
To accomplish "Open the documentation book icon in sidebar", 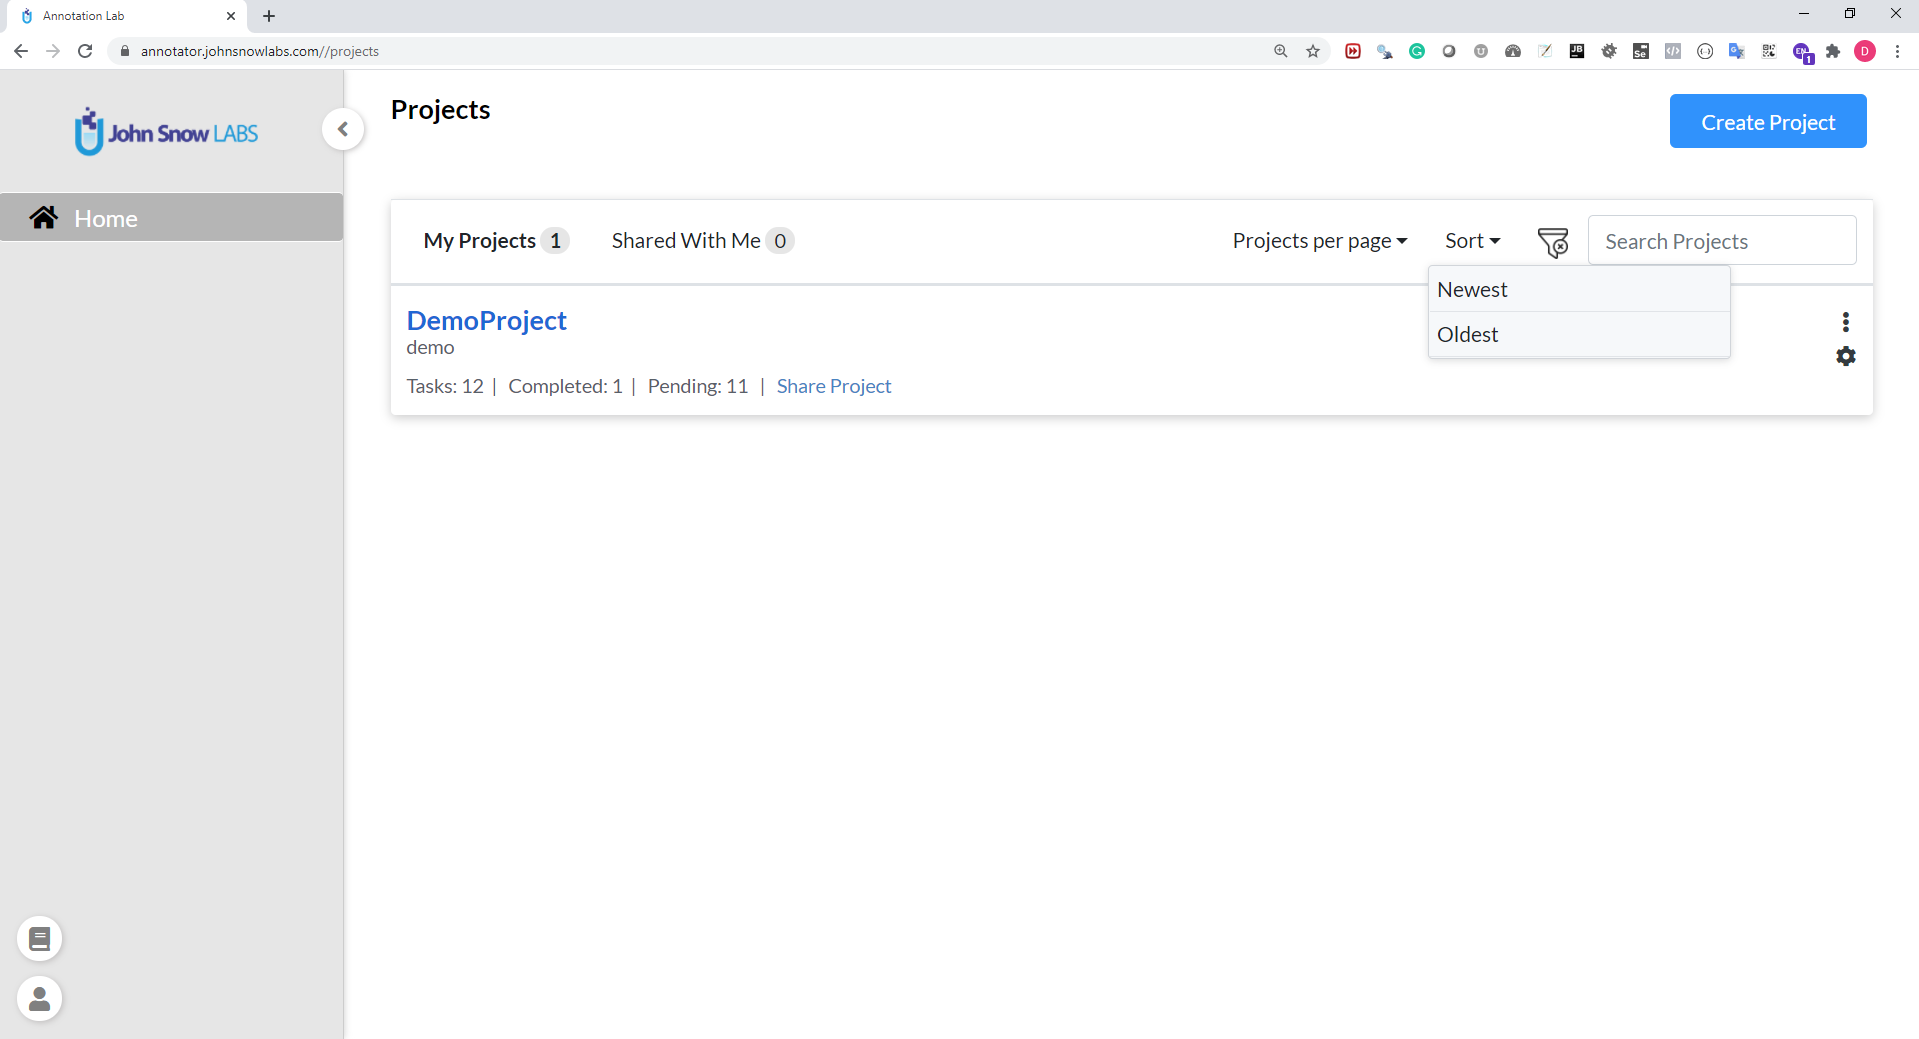I will coord(40,939).
